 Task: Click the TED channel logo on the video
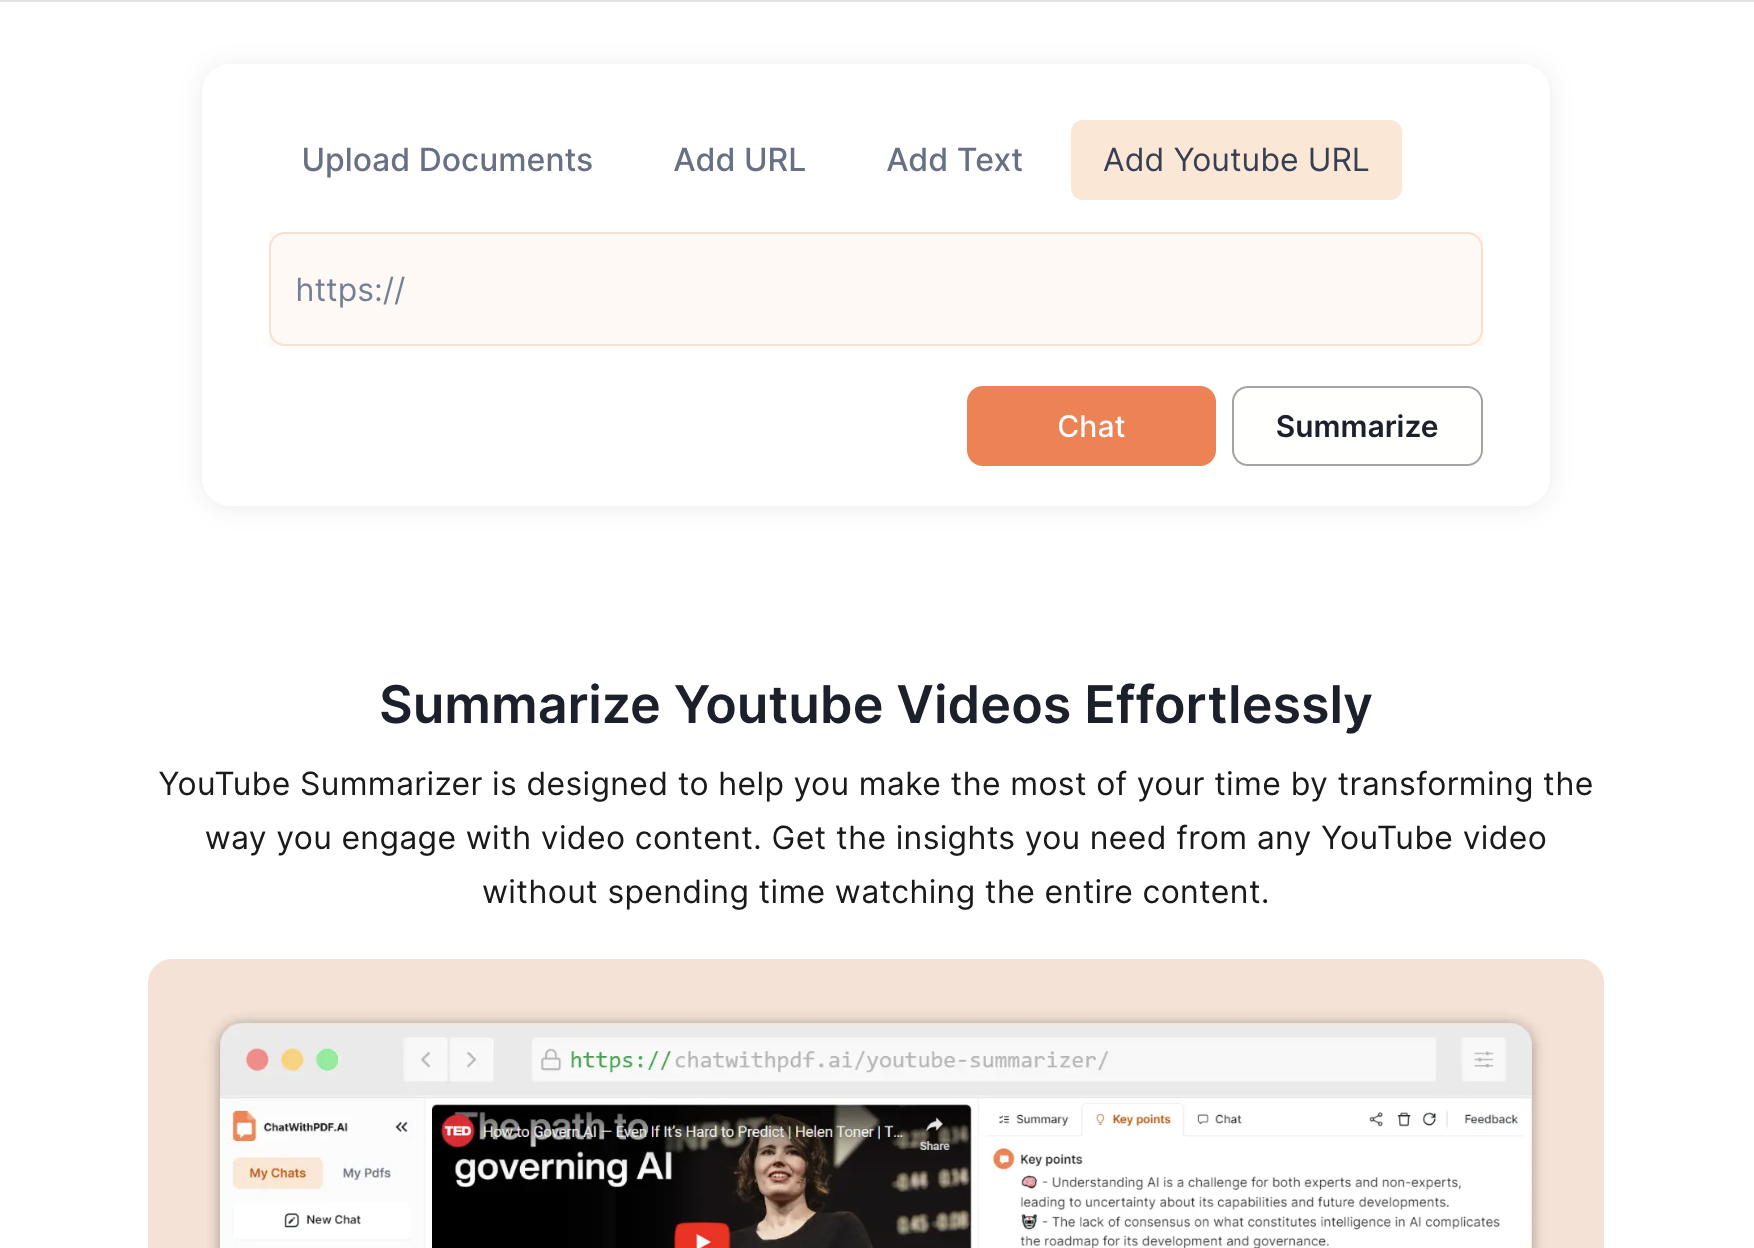(458, 1131)
